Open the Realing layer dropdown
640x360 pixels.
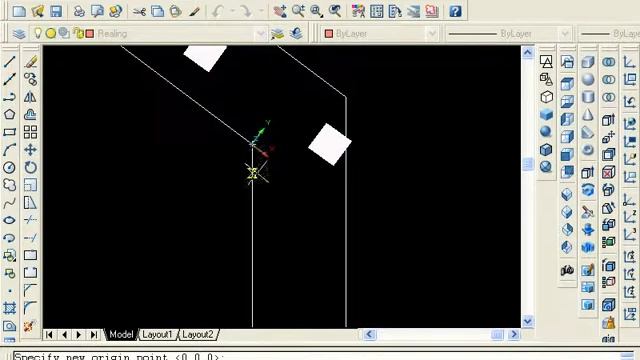tap(260, 33)
